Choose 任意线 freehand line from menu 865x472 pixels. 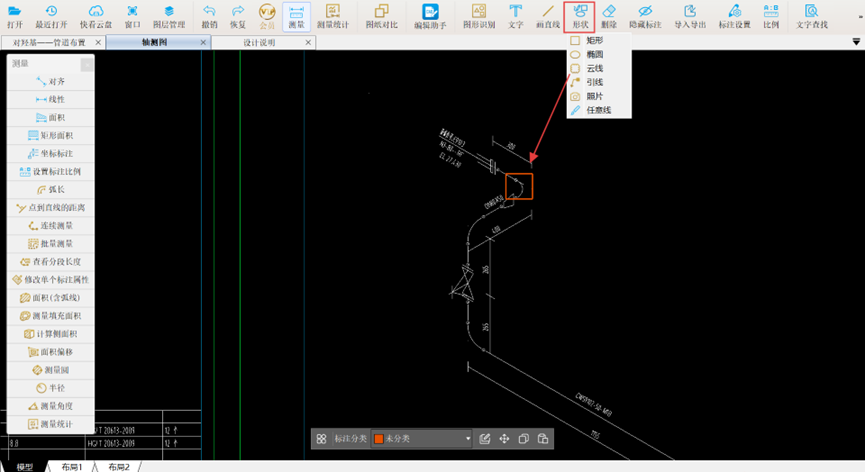click(x=599, y=110)
